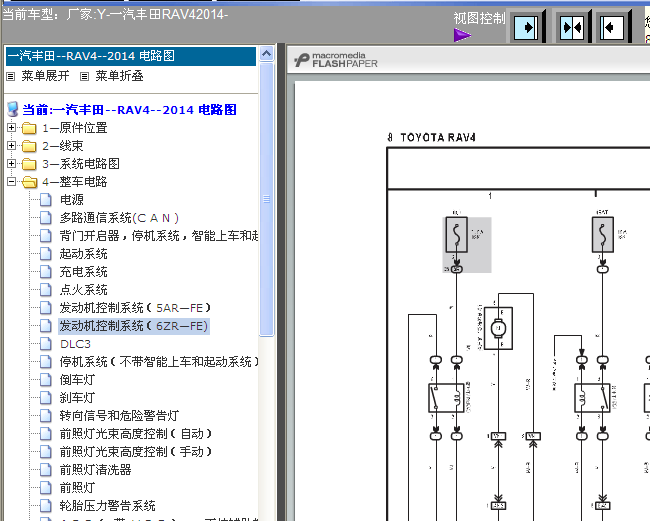Click the document icon next to DLC3

[46, 344]
